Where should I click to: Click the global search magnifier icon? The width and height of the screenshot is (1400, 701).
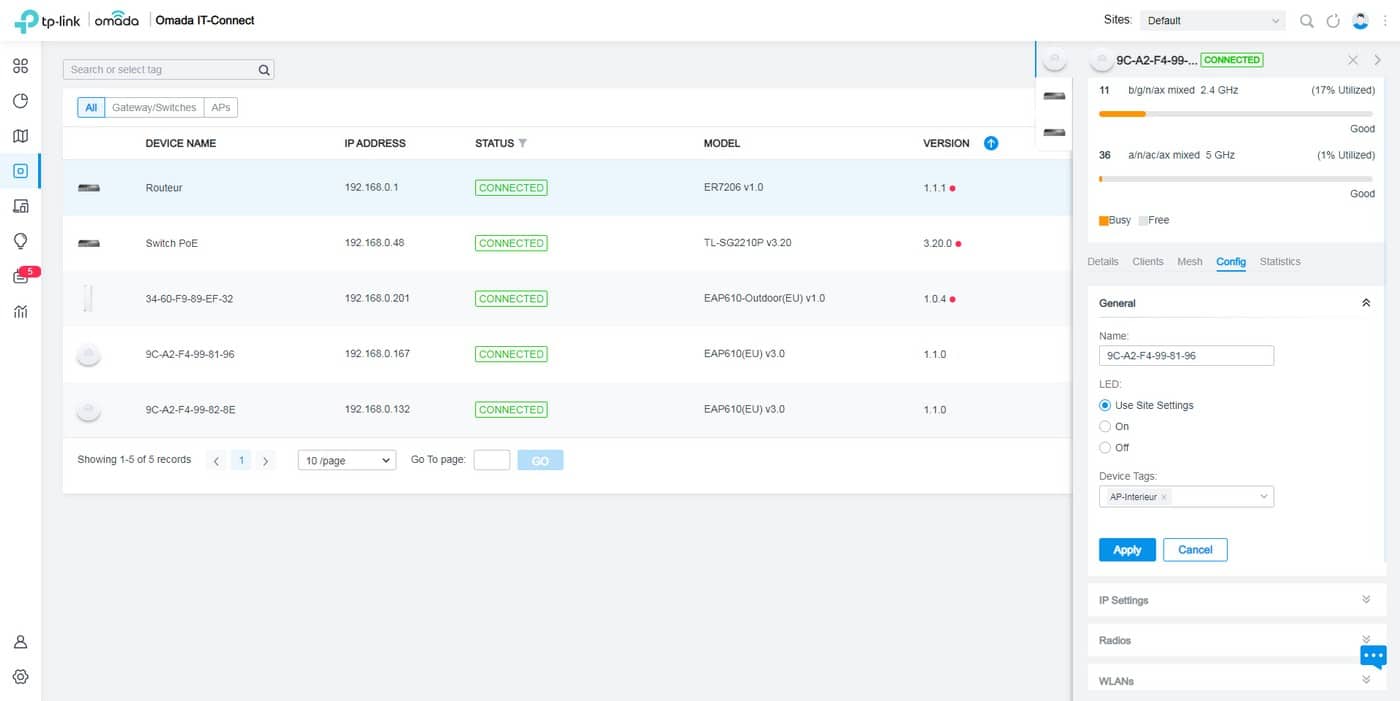[1306, 20]
